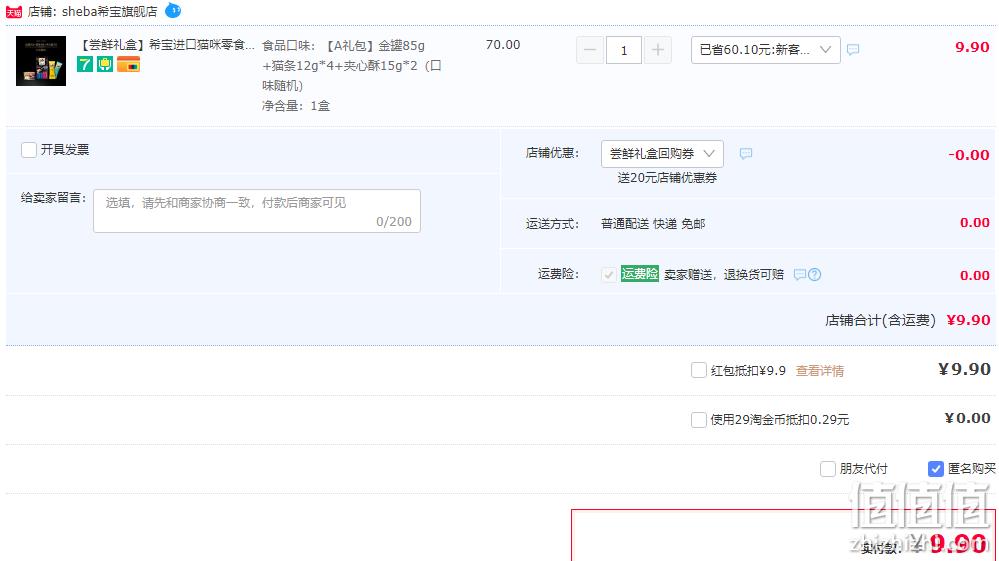Click the green 7-day return badge
The height and width of the screenshot is (561, 999).
click(x=85, y=64)
